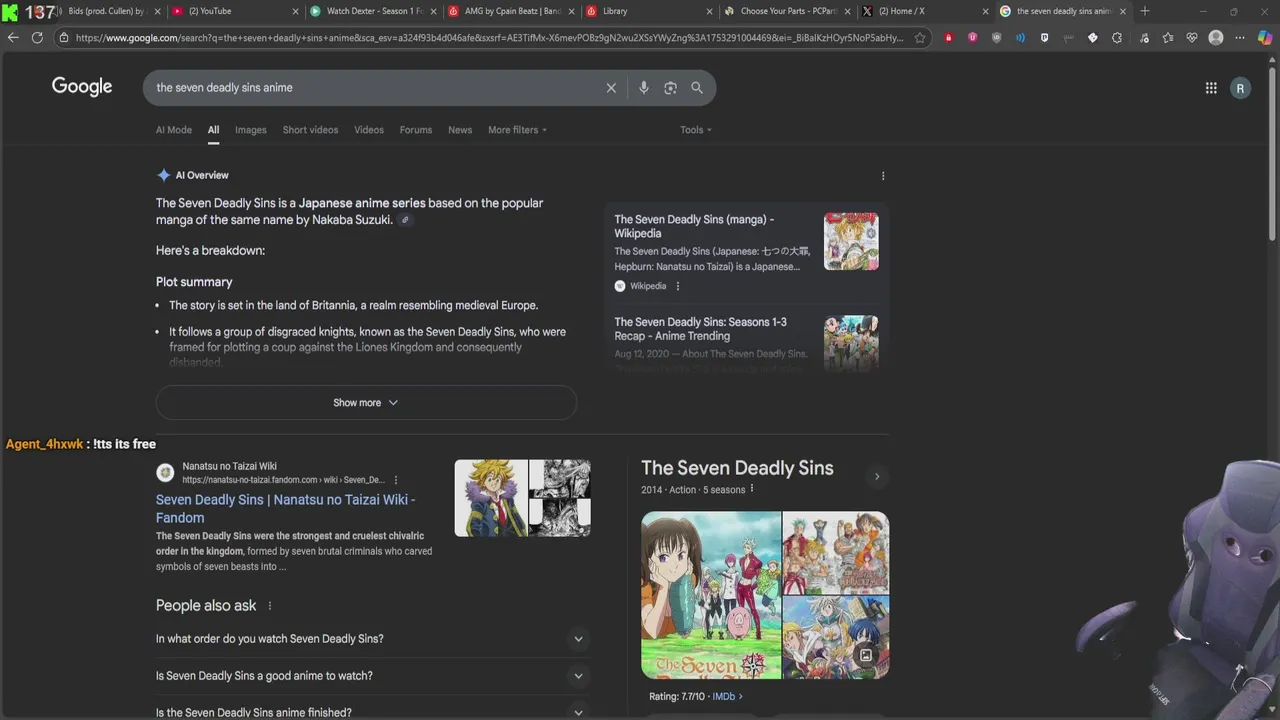Open the Wikipedia manga cover thumbnail
1280x720 pixels.
851,241
